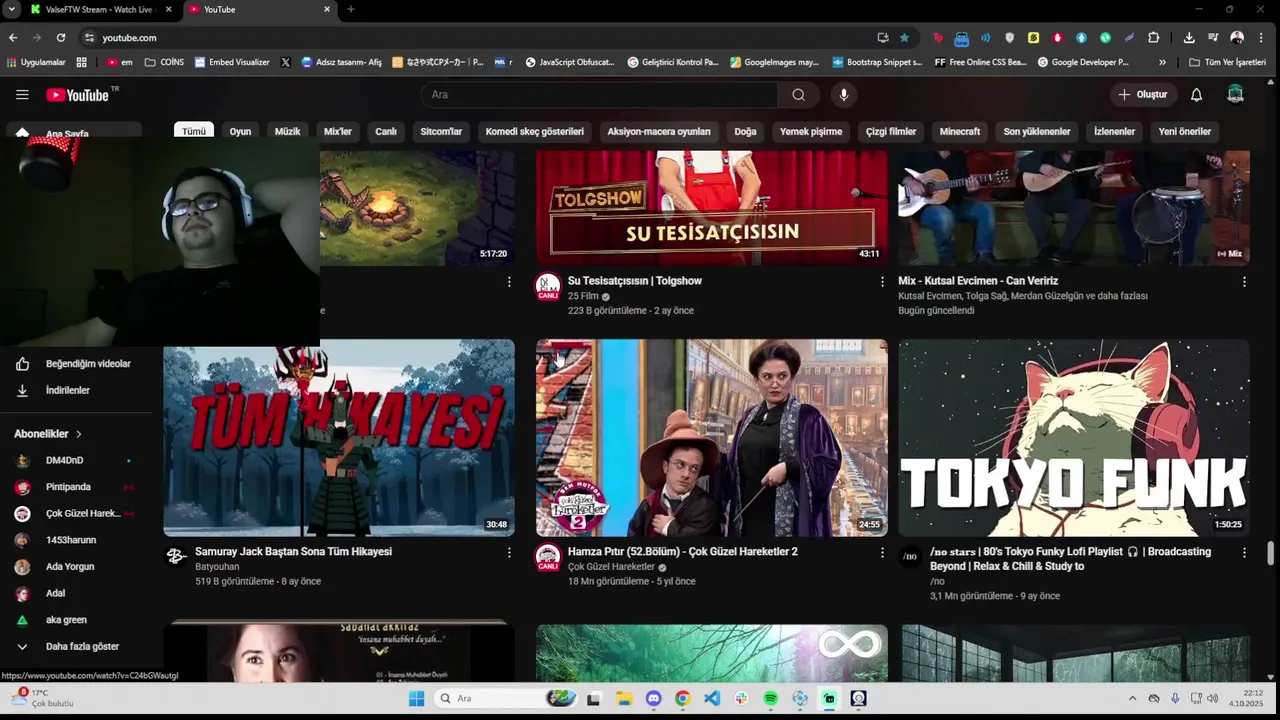The image size is (1280, 720).
Task: Open 'Tüm Yer İşaretleri' bookmarks folder
Action: (1228, 62)
